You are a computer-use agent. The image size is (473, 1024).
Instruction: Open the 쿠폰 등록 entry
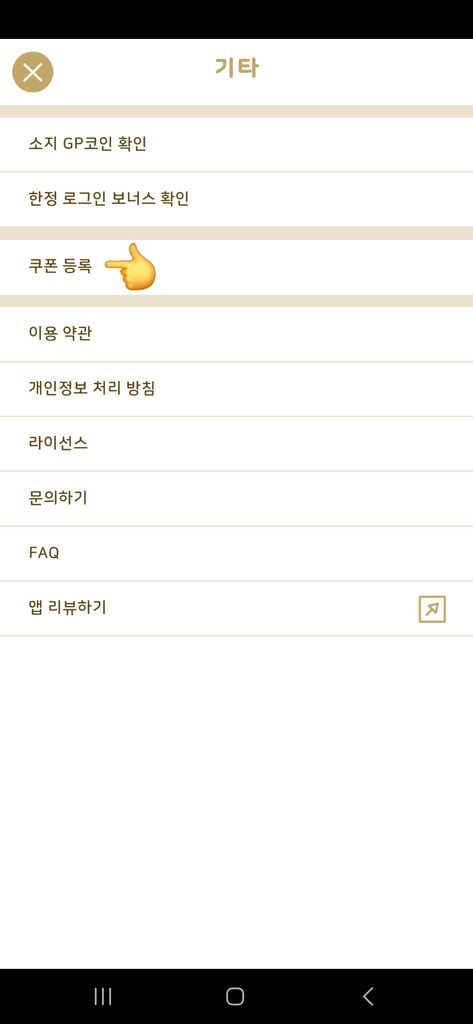click(236, 267)
